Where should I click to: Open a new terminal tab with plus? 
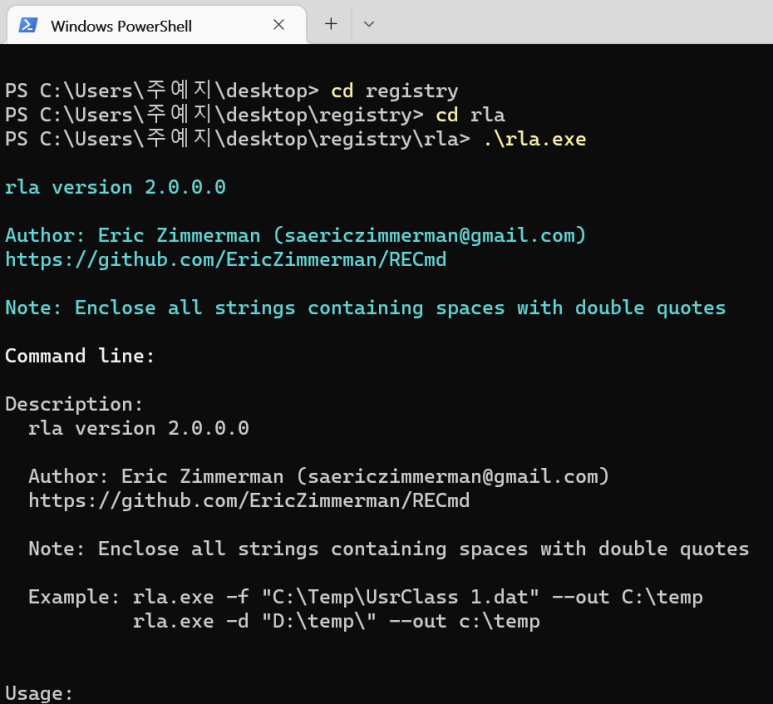(331, 24)
